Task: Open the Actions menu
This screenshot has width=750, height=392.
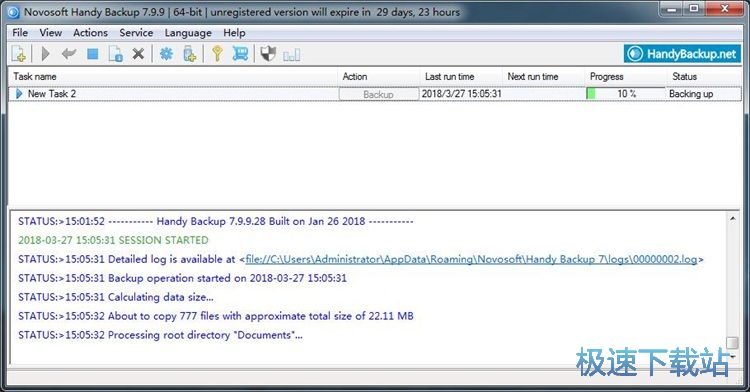Action: point(90,33)
